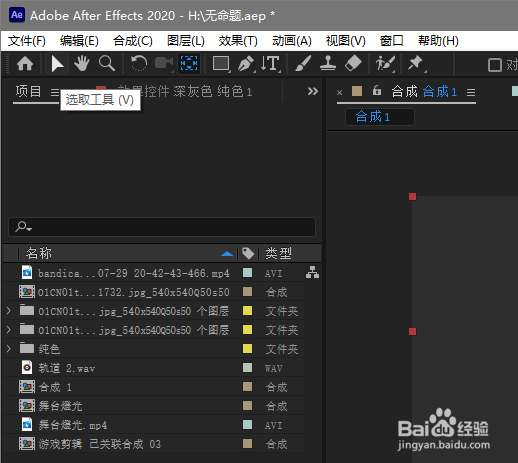Open the 图层(L) menu
Screen dimensions: 518x463
pos(186,41)
